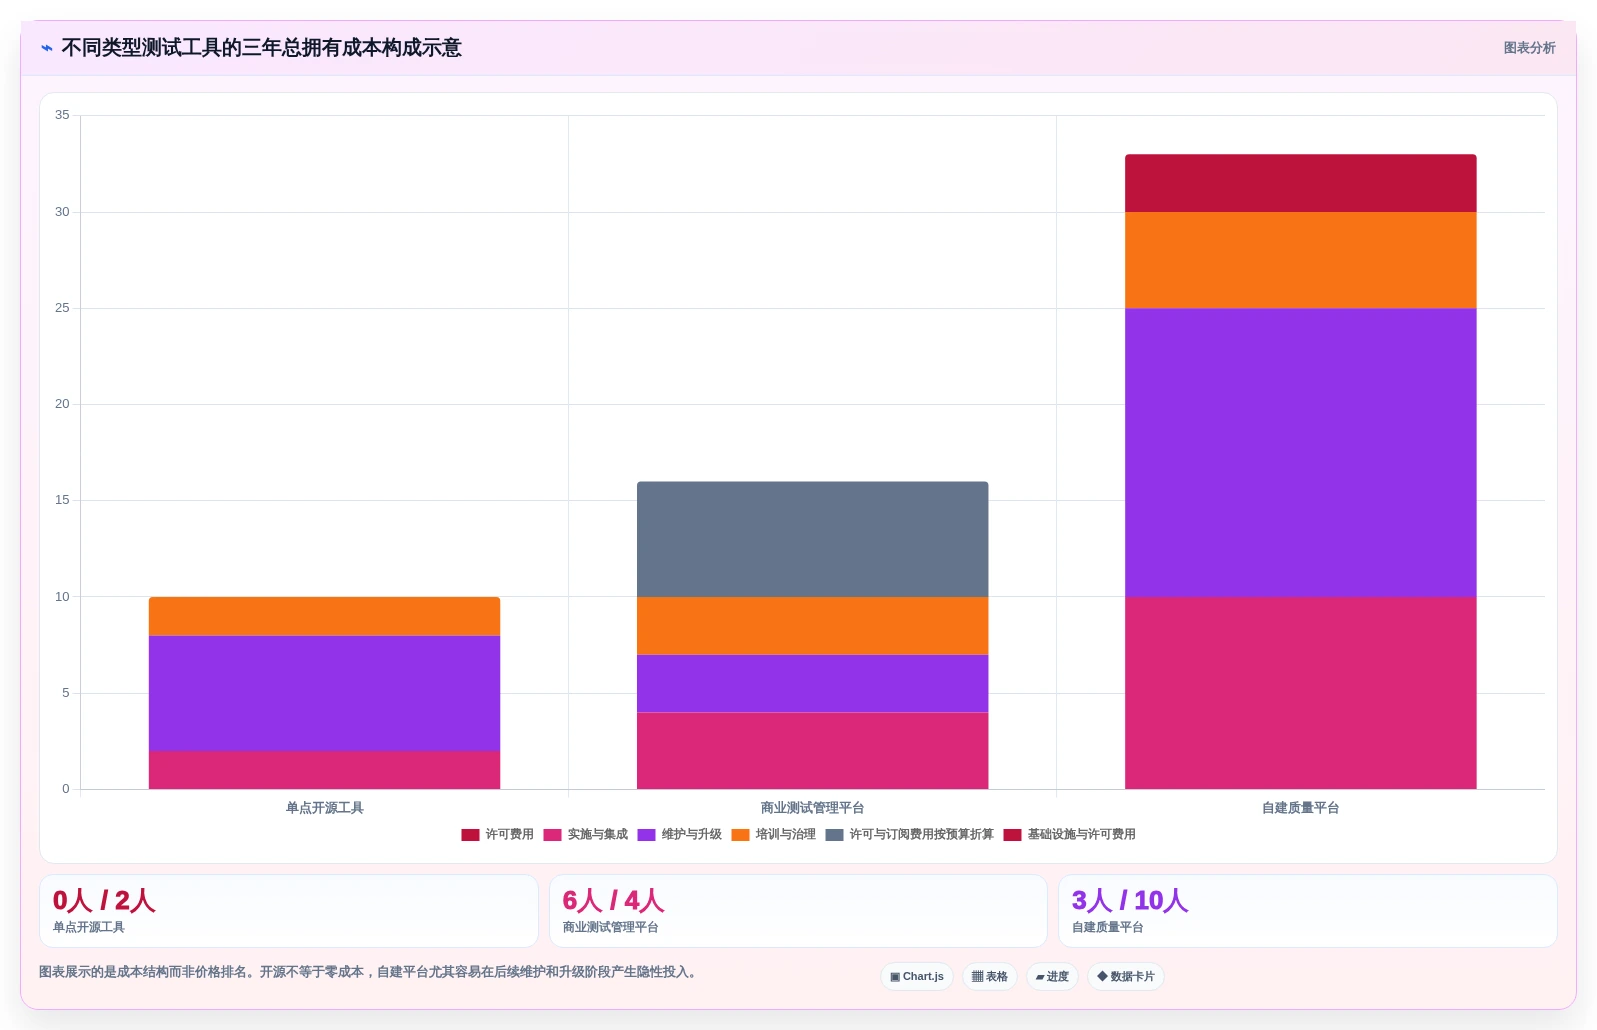This screenshot has height=1030, width=1597.
Task: Click the 6人 / 4人 value
Action: click(613, 901)
